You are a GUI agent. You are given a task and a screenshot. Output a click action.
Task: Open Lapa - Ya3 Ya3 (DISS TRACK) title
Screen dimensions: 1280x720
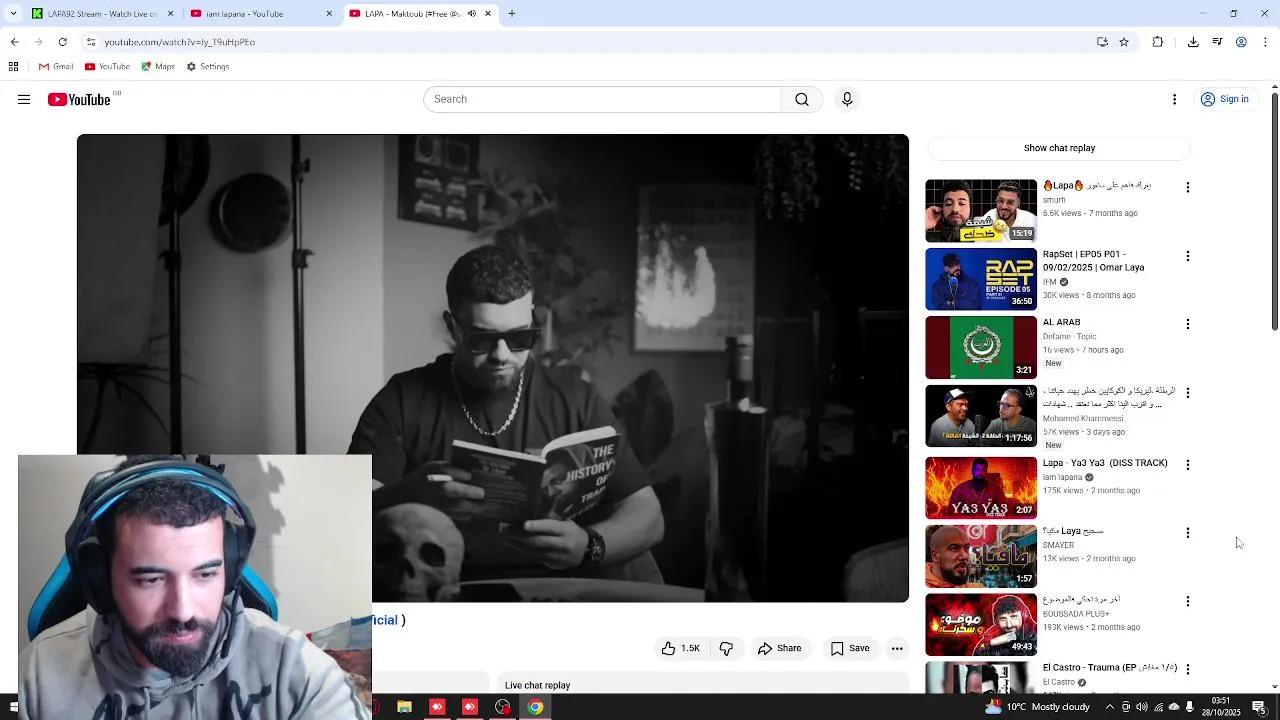1105,463
